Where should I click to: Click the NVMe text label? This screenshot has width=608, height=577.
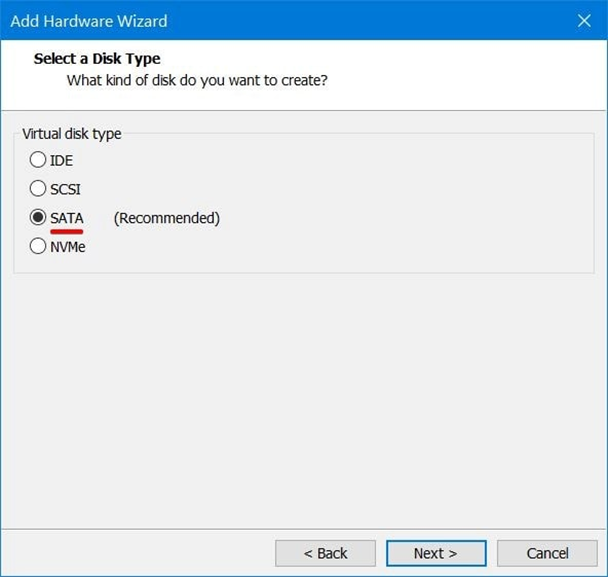[67, 247]
